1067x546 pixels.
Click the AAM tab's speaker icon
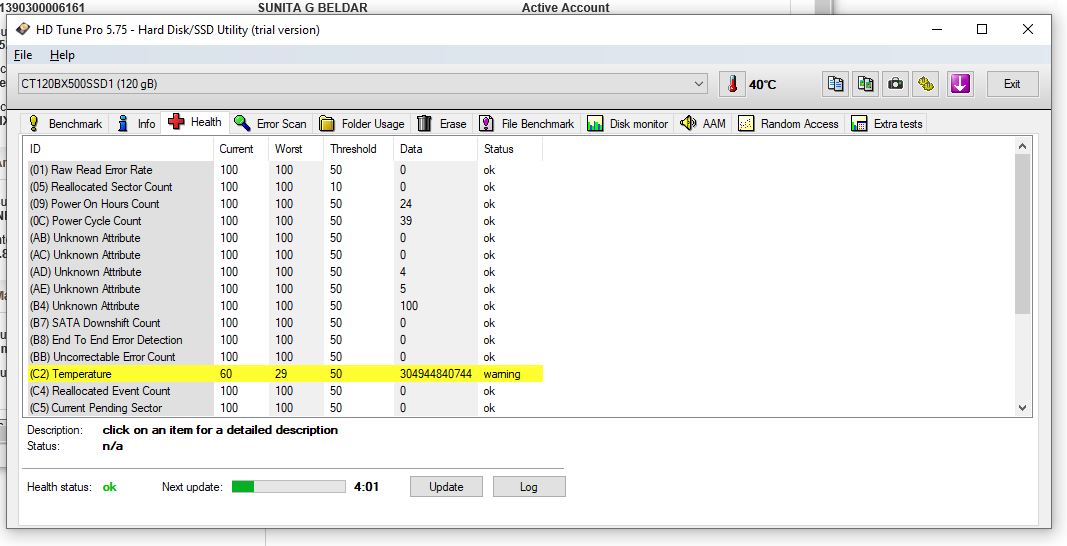point(688,123)
